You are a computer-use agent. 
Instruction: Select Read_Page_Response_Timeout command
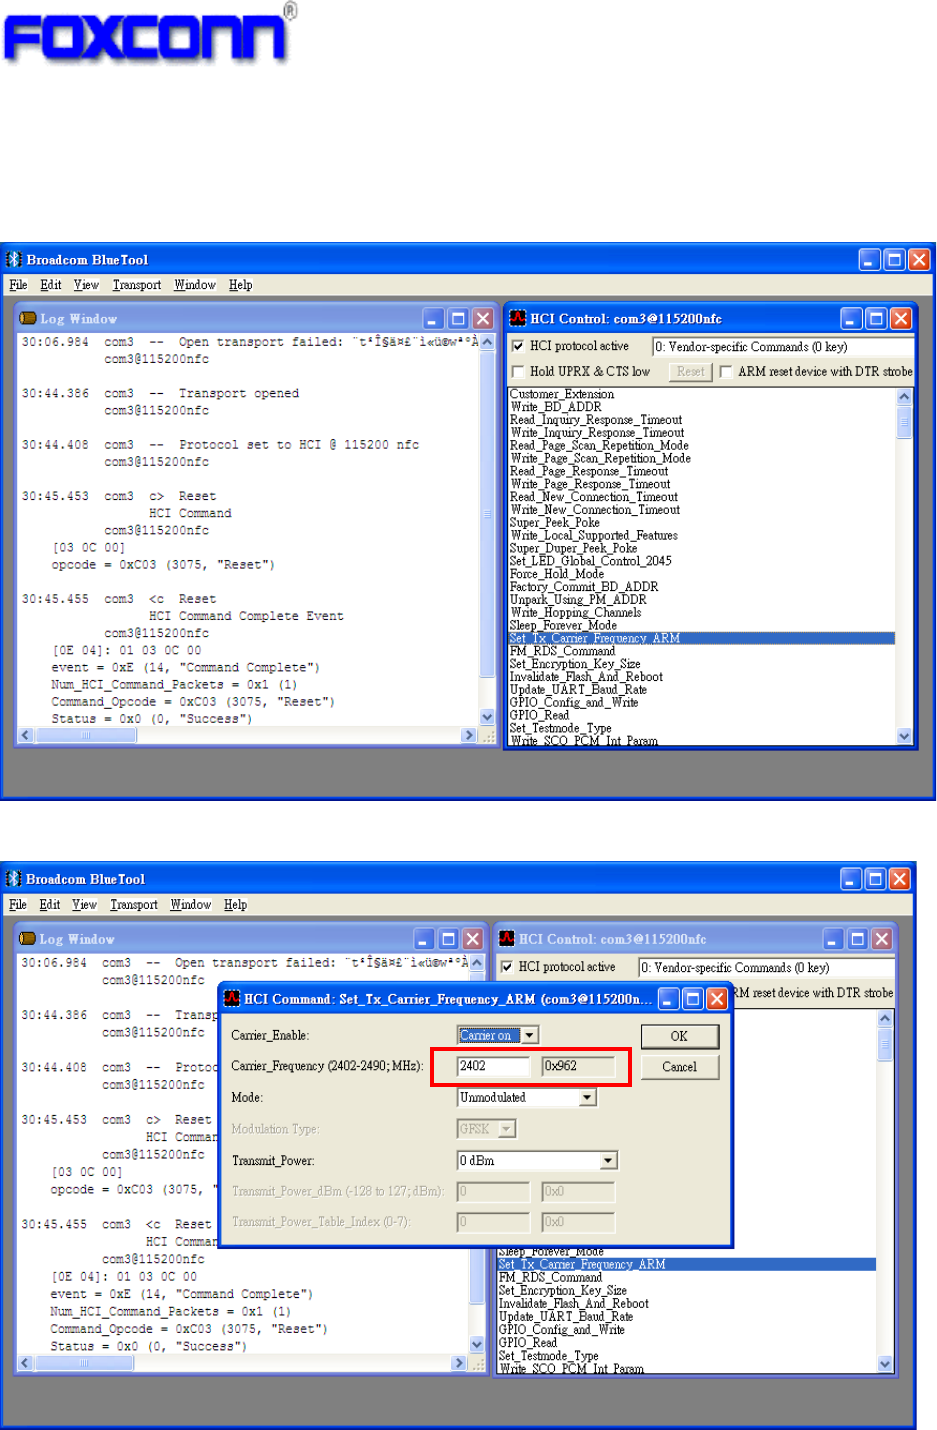(589, 471)
